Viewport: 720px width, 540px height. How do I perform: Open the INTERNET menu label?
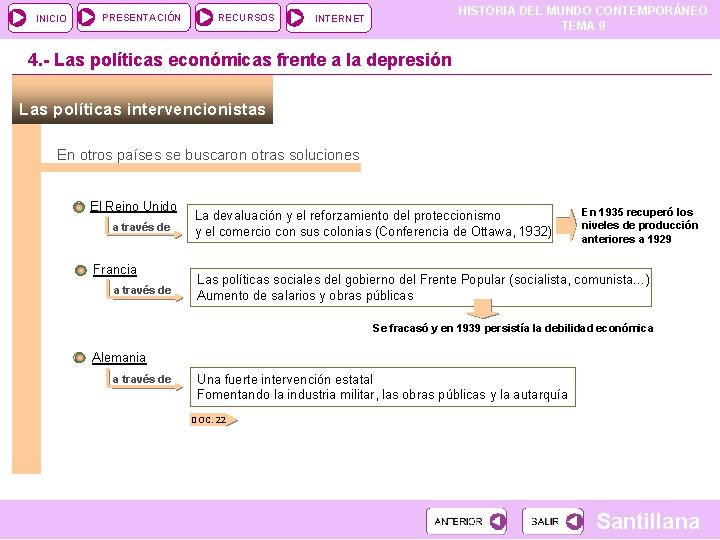339,18
